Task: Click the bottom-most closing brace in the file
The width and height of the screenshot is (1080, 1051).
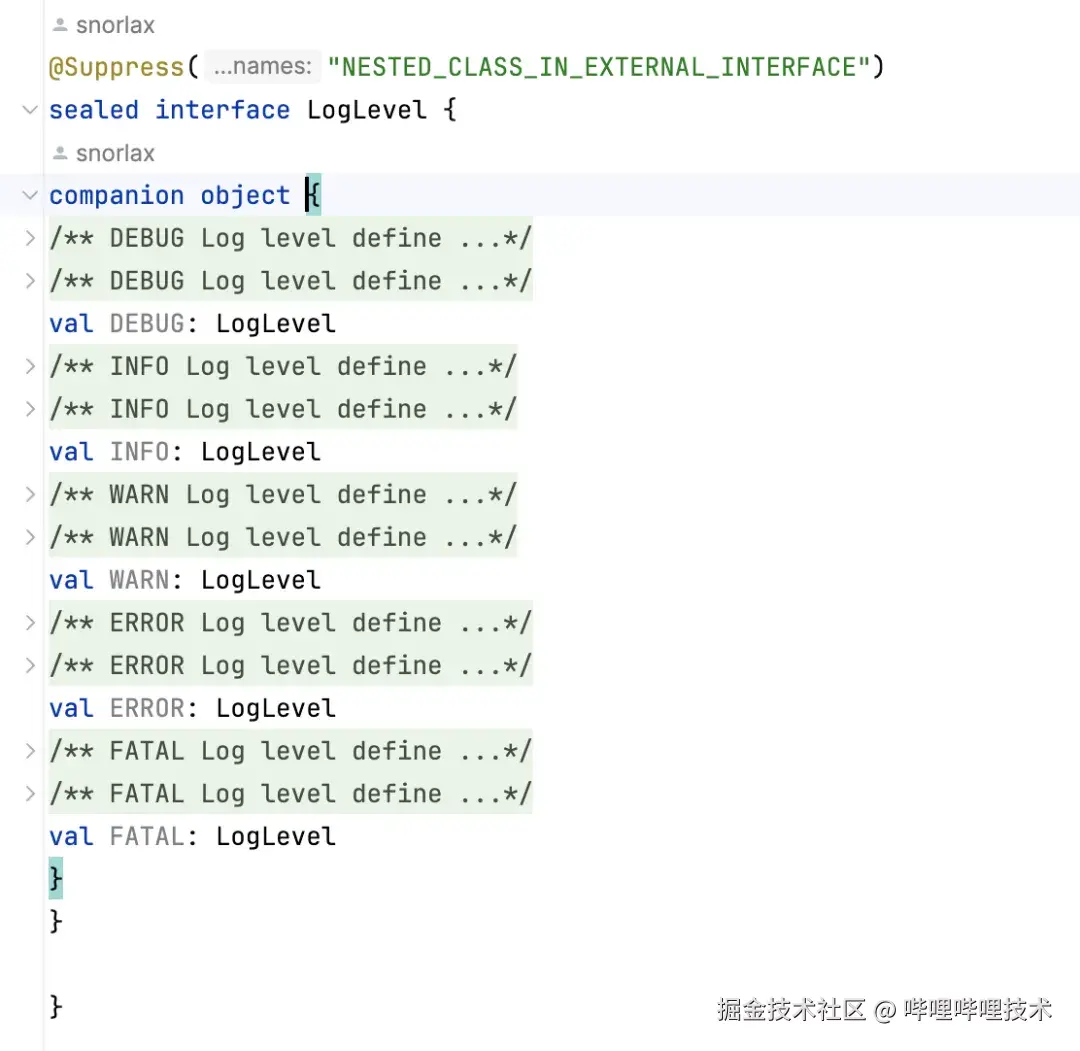Action: (56, 1007)
